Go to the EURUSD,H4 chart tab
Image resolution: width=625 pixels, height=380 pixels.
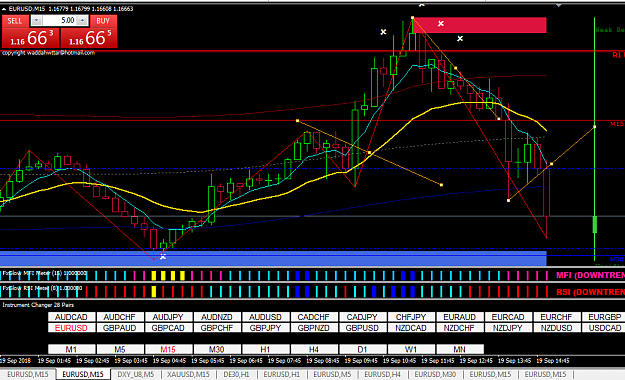[x=383, y=374]
